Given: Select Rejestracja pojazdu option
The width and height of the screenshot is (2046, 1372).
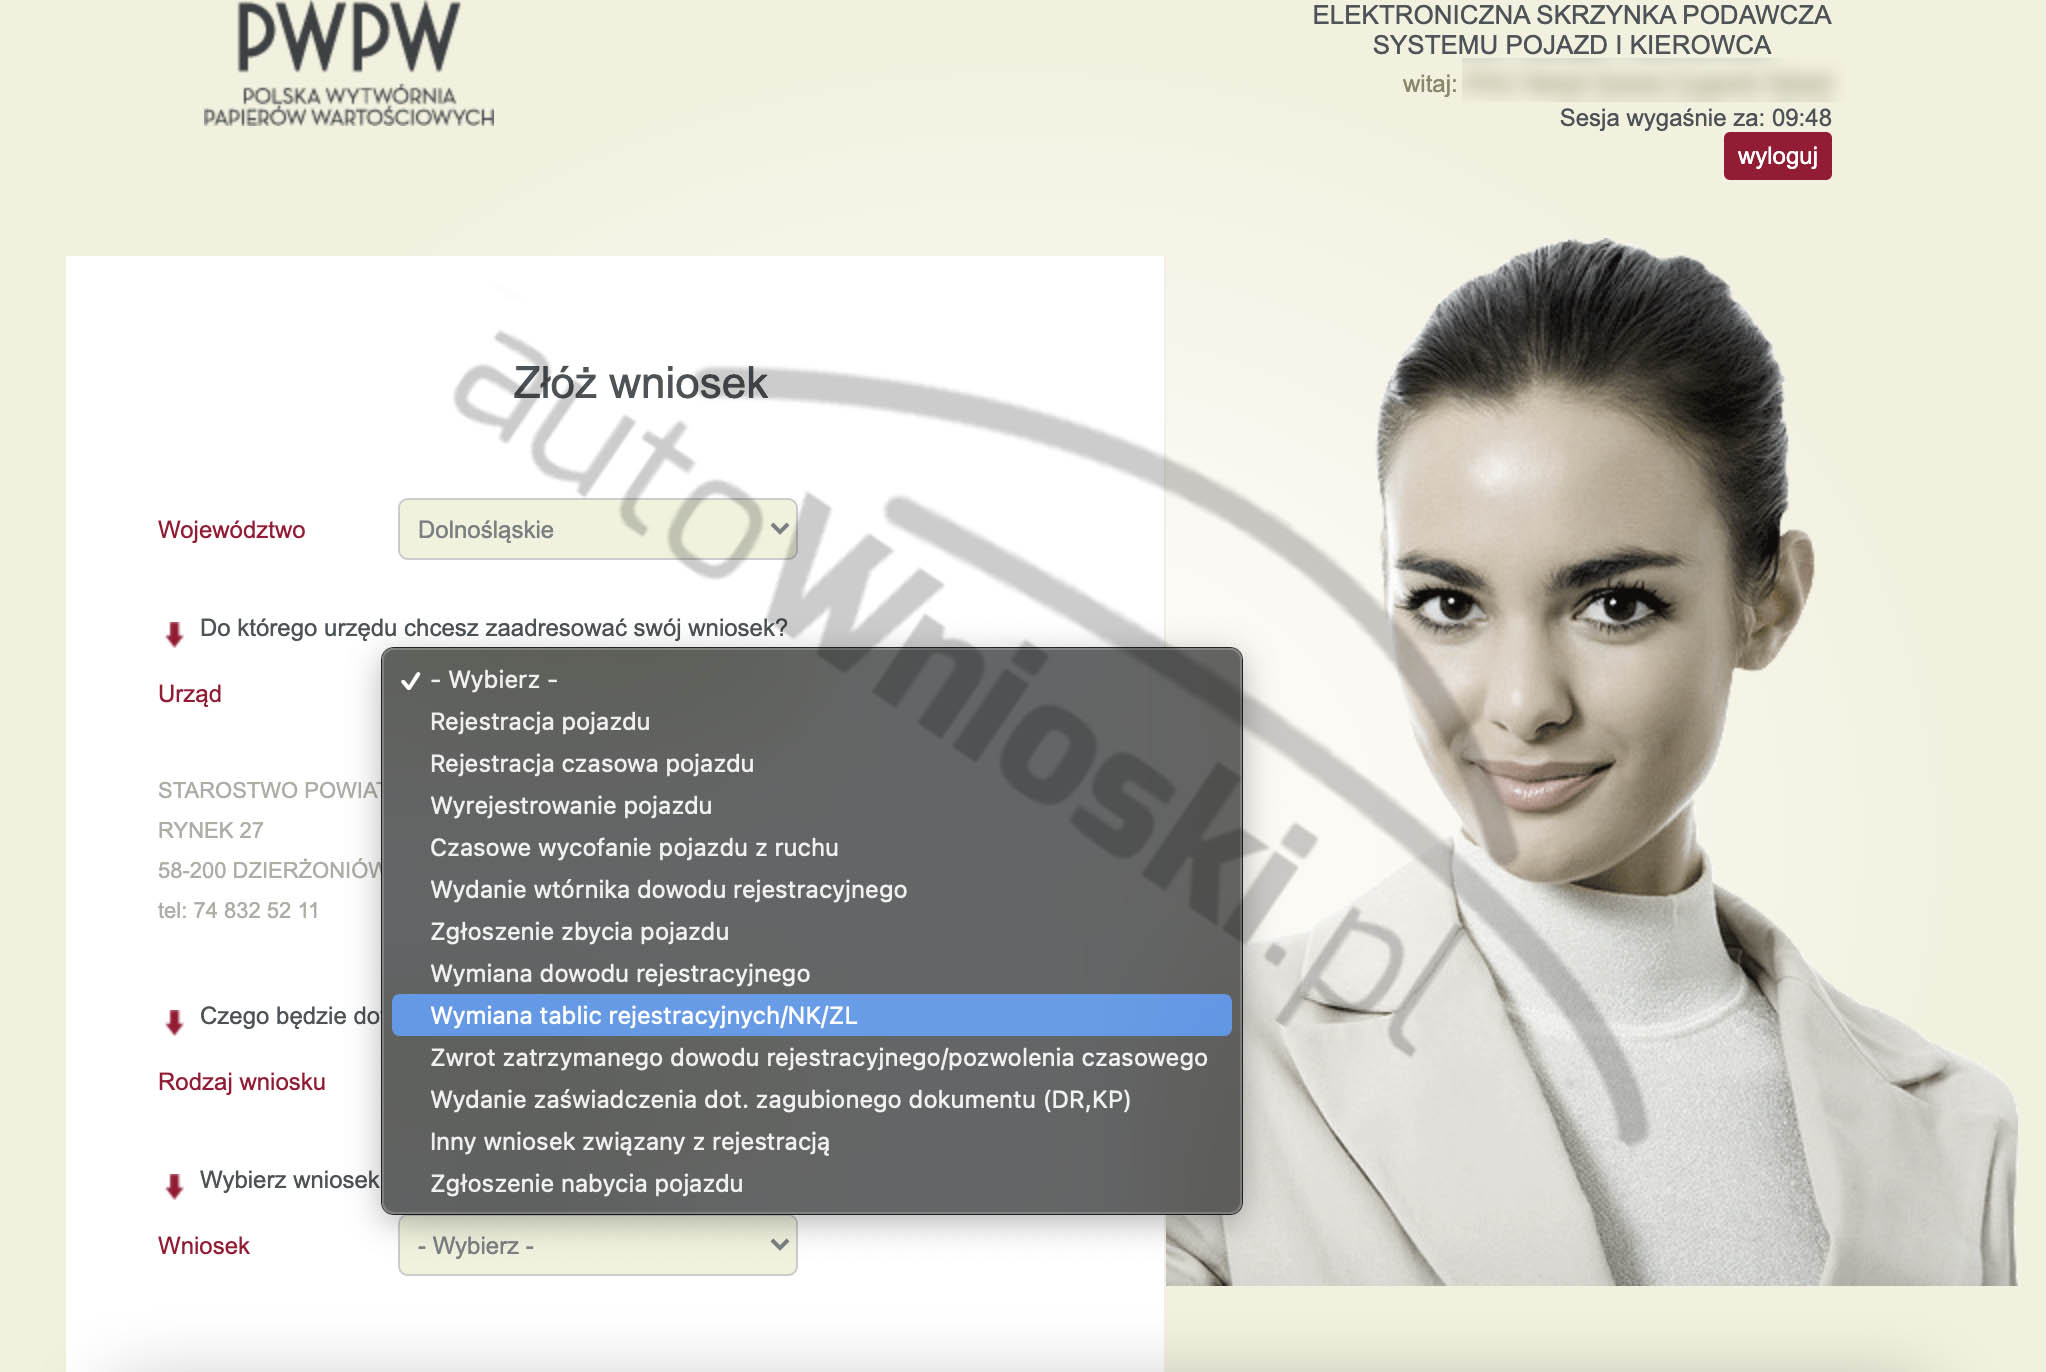Looking at the screenshot, I should [540, 722].
